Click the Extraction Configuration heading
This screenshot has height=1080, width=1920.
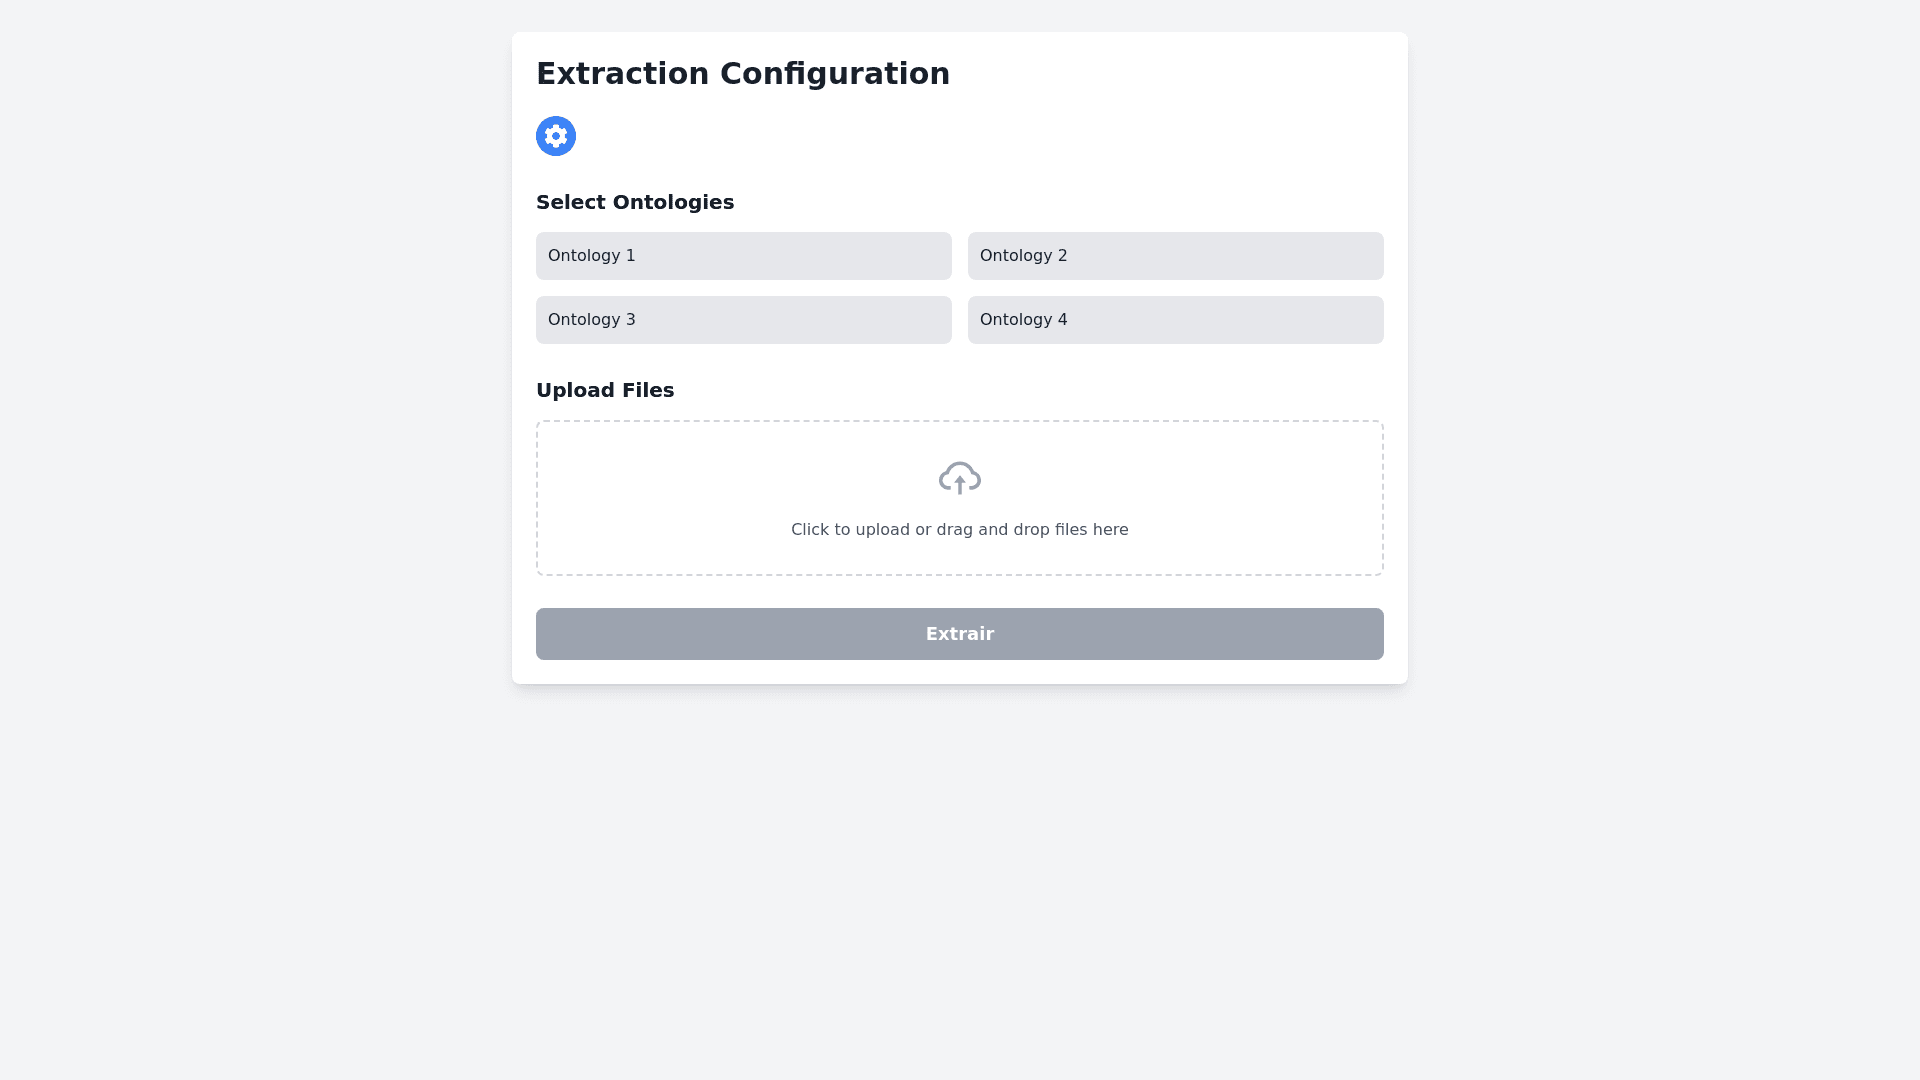click(x=743, y=74)
